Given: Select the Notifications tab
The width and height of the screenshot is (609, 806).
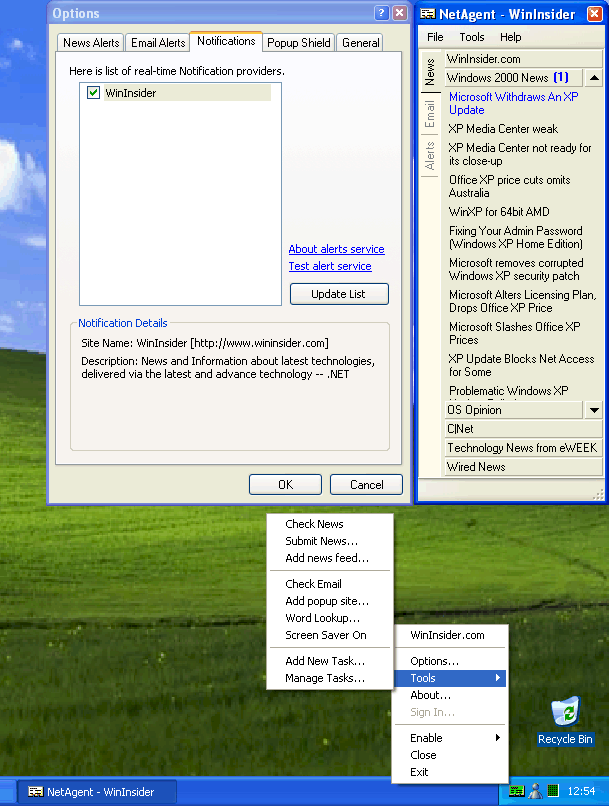Looking at the screenshot, I should [x=226, y=41].
